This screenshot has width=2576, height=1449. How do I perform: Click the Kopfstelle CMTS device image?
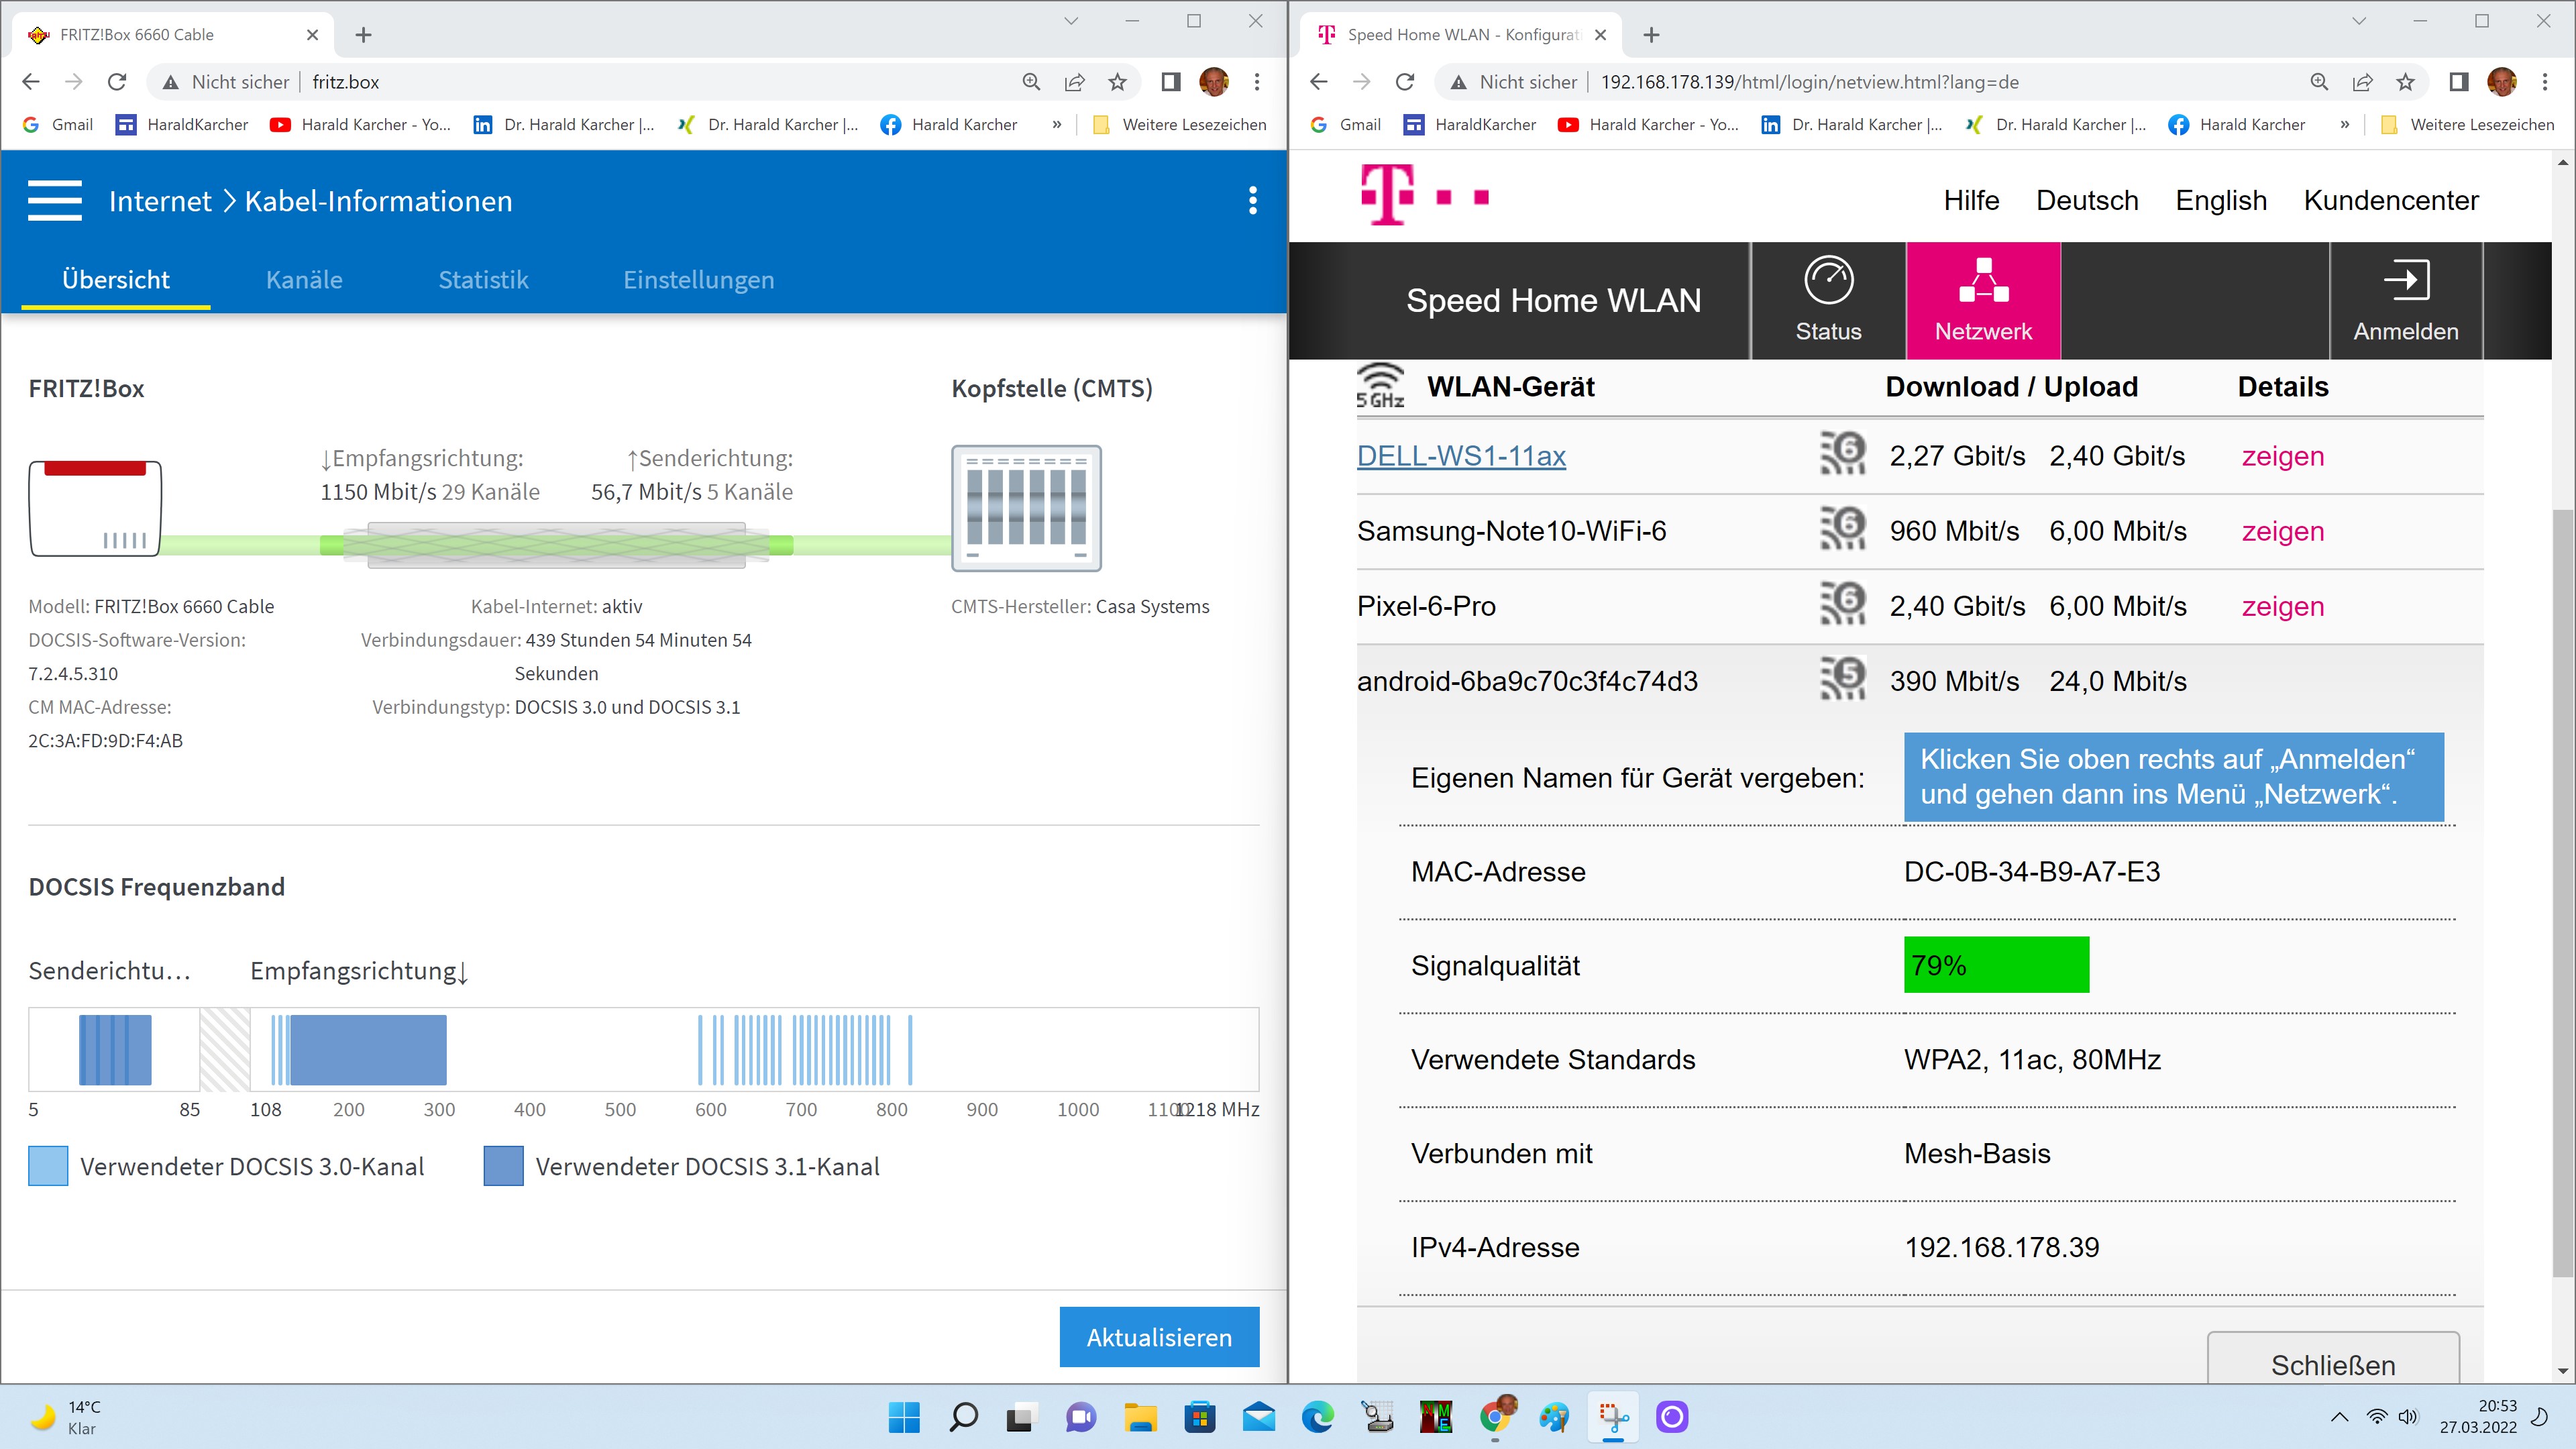(x=1026, y=508)
